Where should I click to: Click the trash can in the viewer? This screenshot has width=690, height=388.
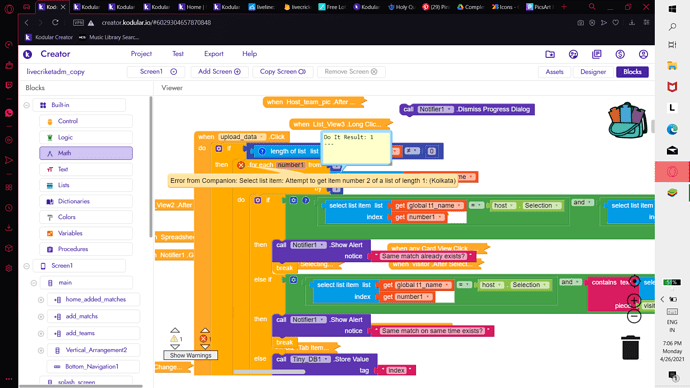coord(631,348)
